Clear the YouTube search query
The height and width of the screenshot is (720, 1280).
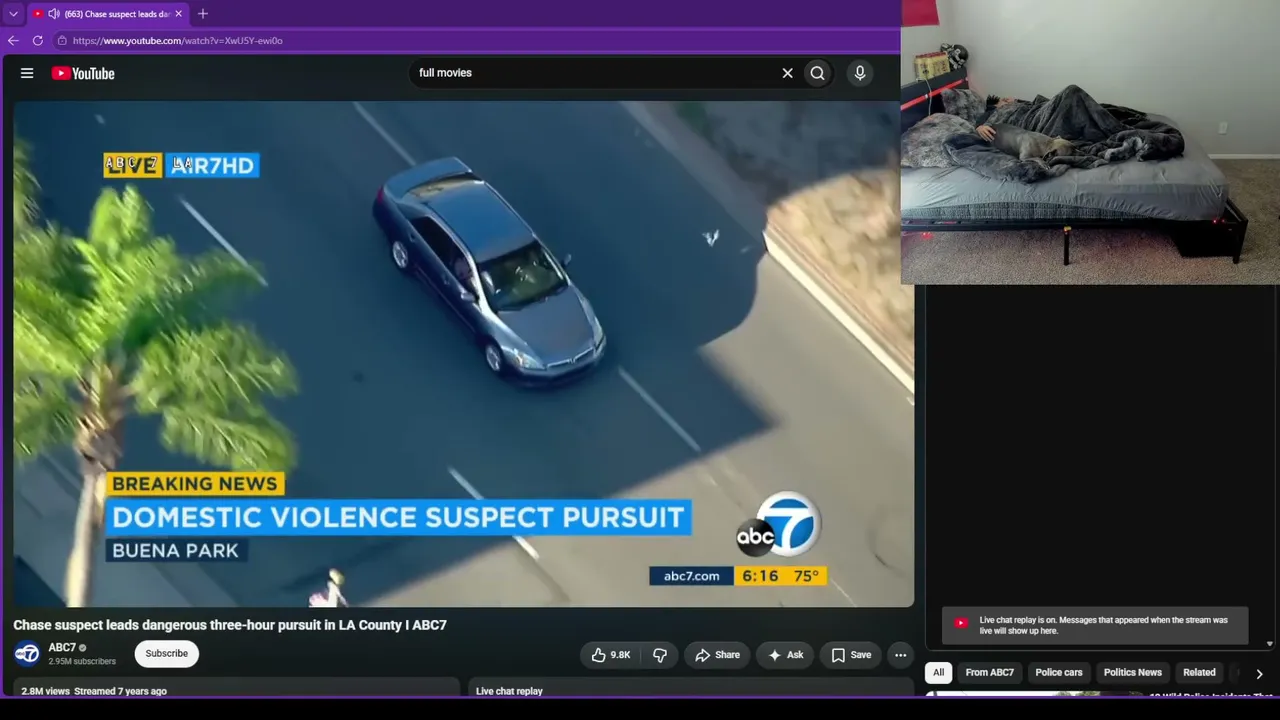tap(788, 73)
